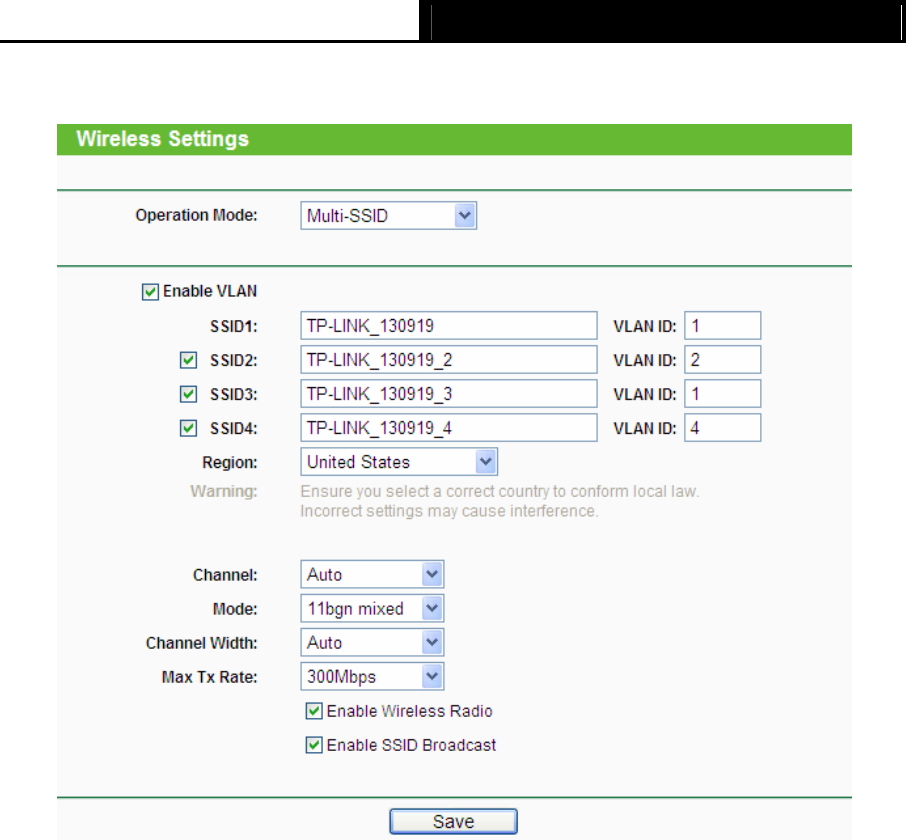The image size is (906, 840).
Task: Click the 'Channel Width:' label
Action: coord(202,643)
